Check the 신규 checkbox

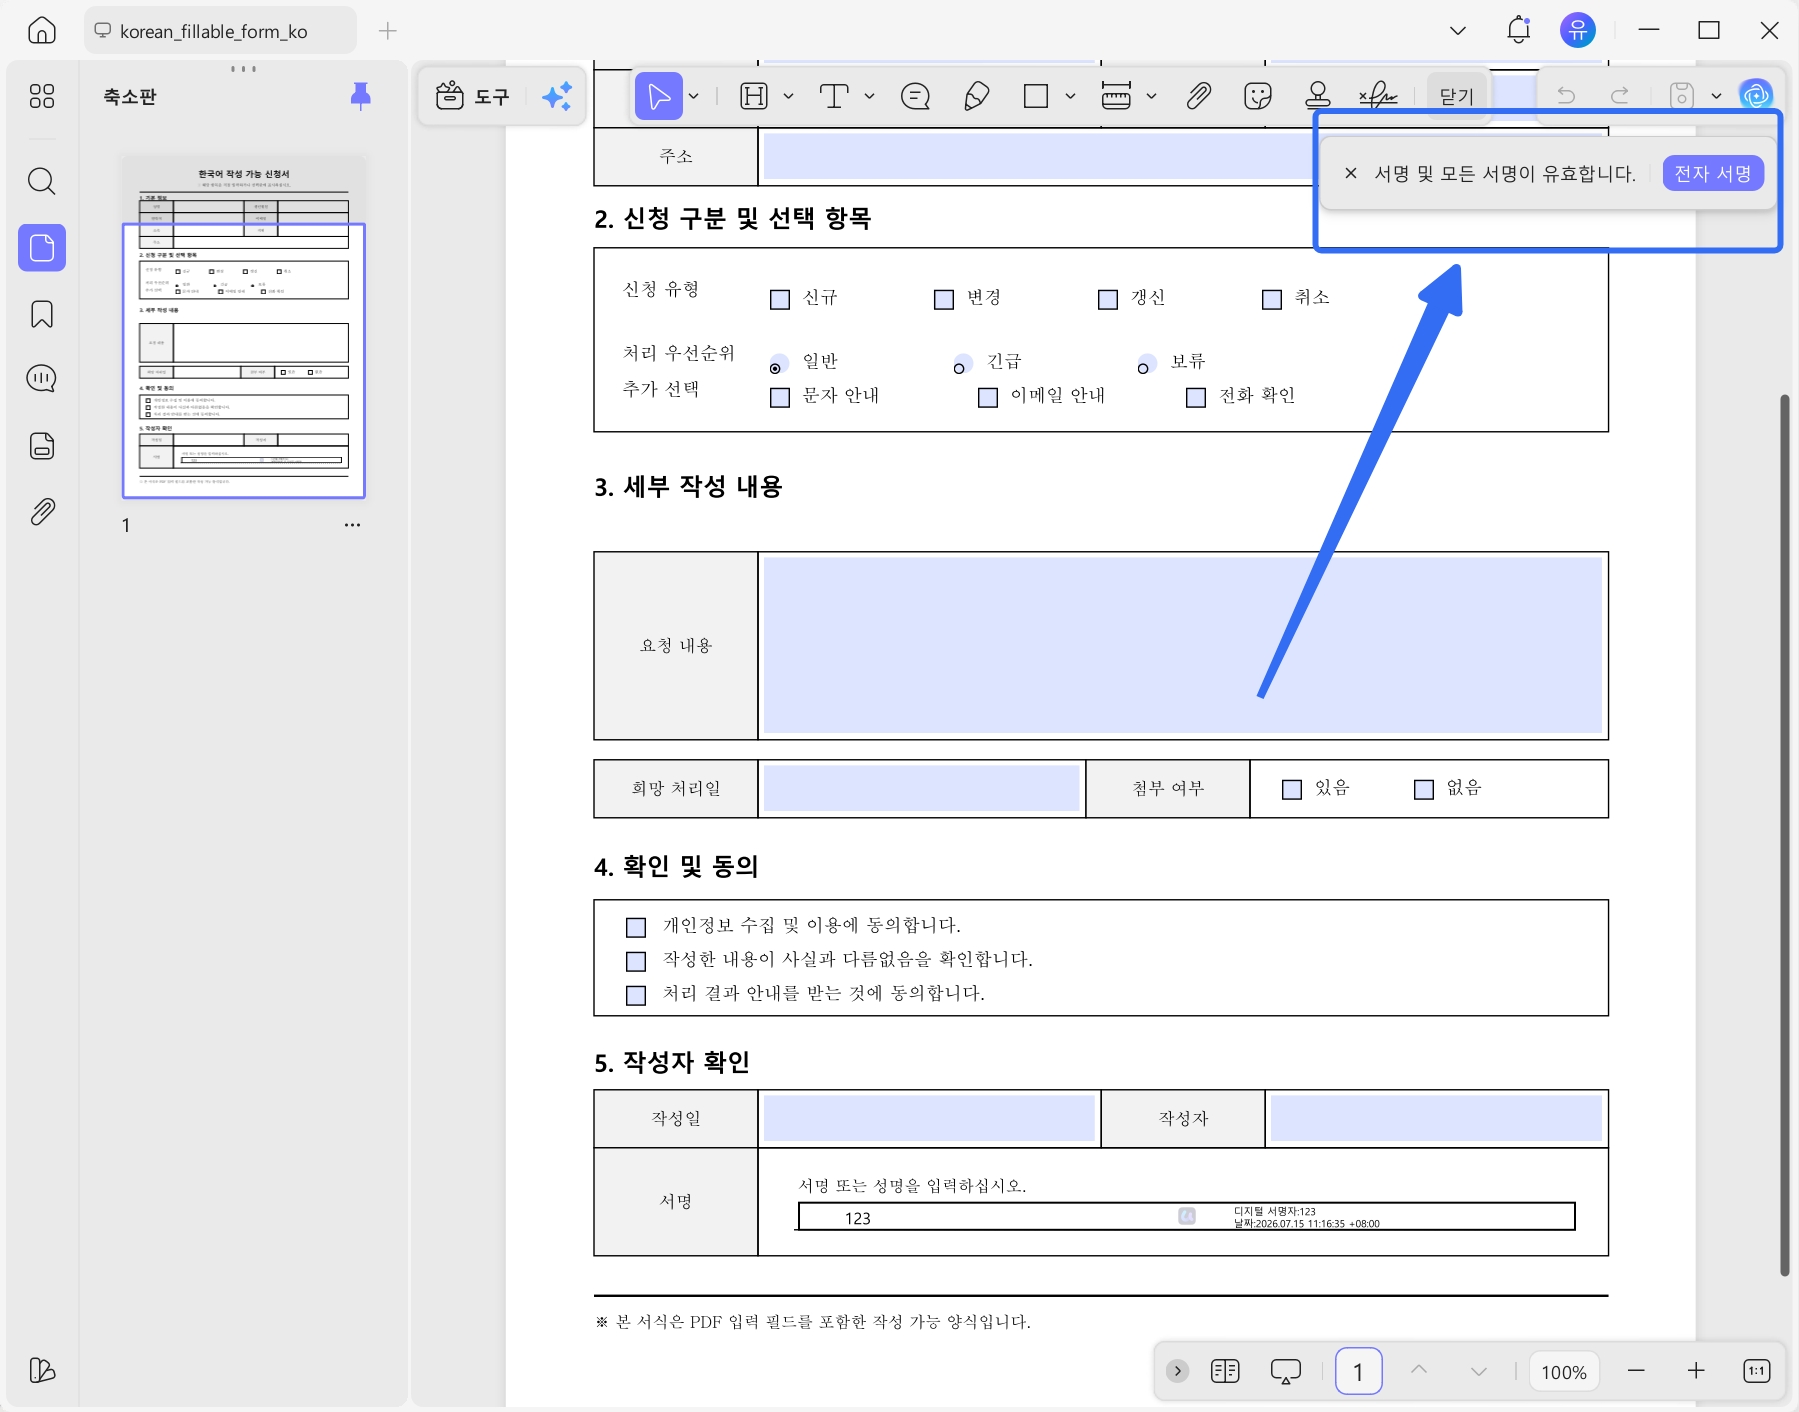(780, 299)
